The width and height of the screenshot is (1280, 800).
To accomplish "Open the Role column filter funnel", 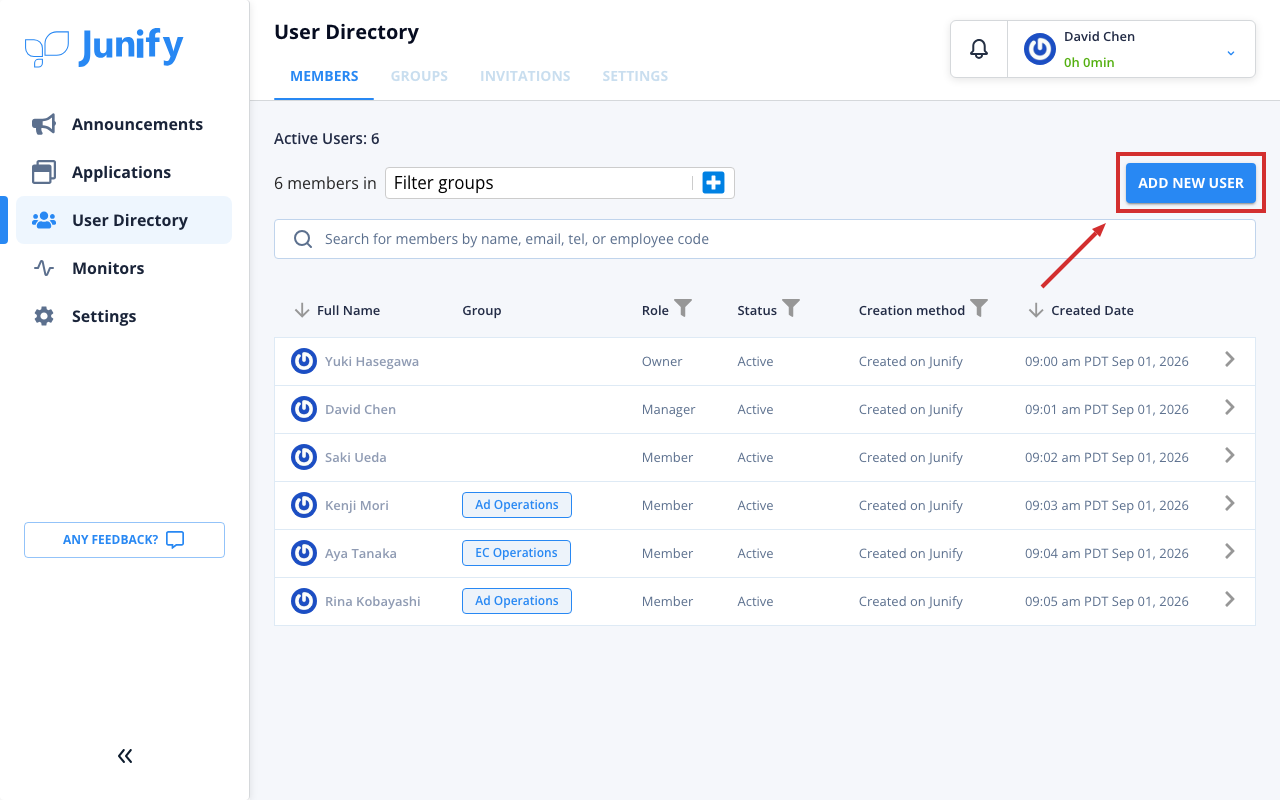I will (683, 309).
